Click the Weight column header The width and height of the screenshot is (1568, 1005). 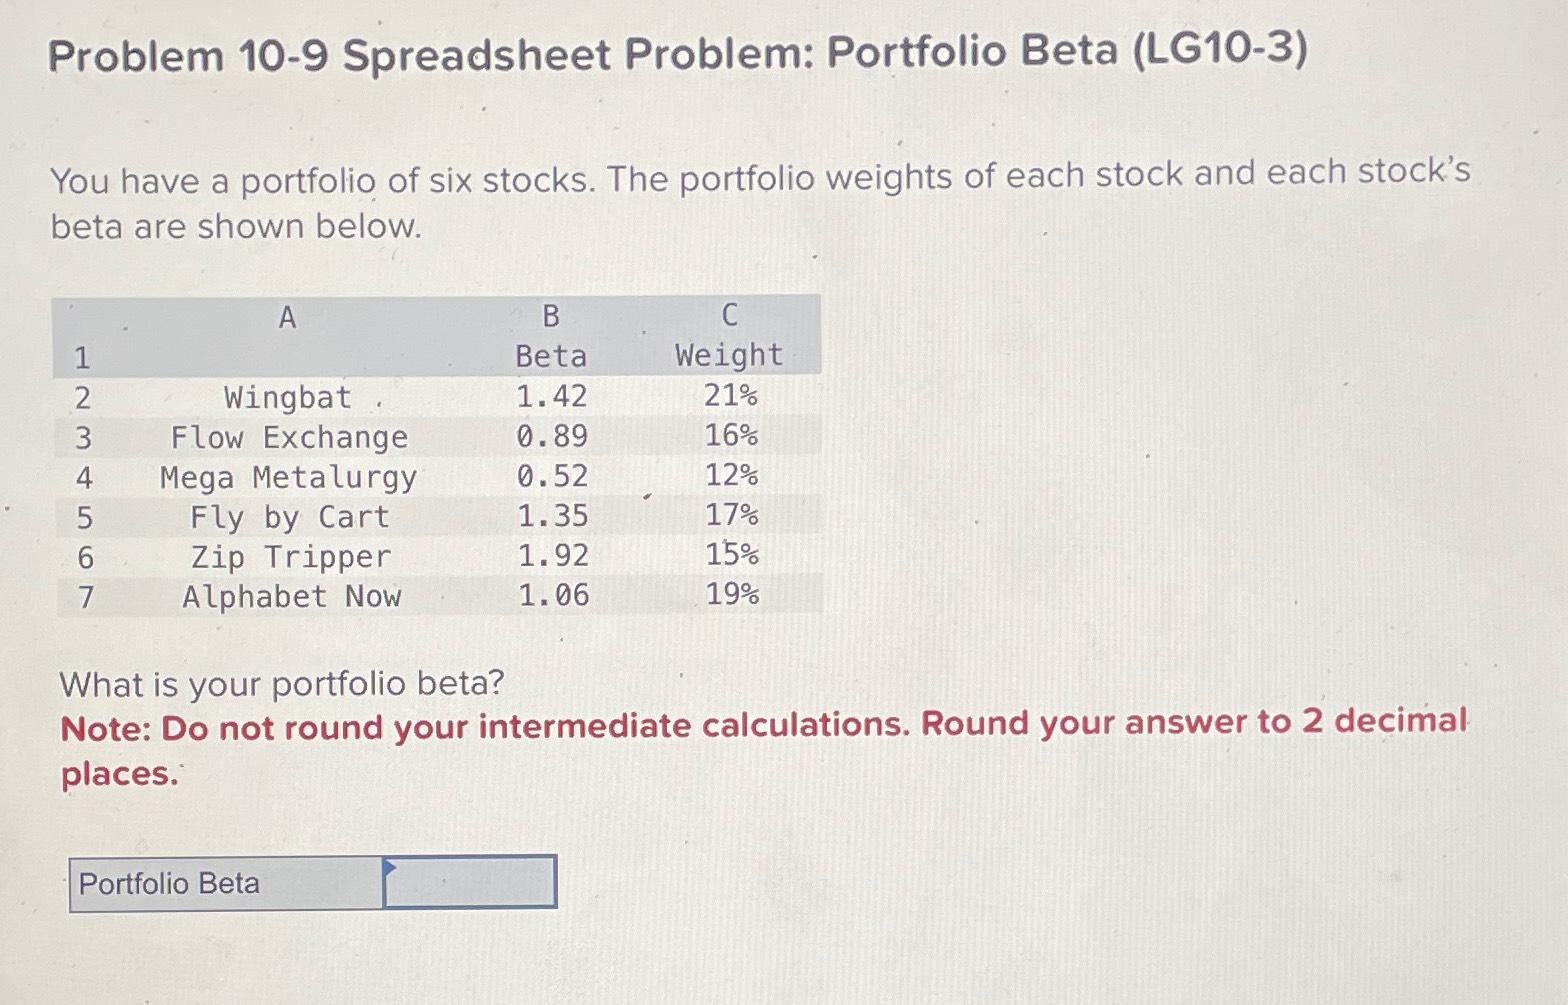click(x=727, y=355)
